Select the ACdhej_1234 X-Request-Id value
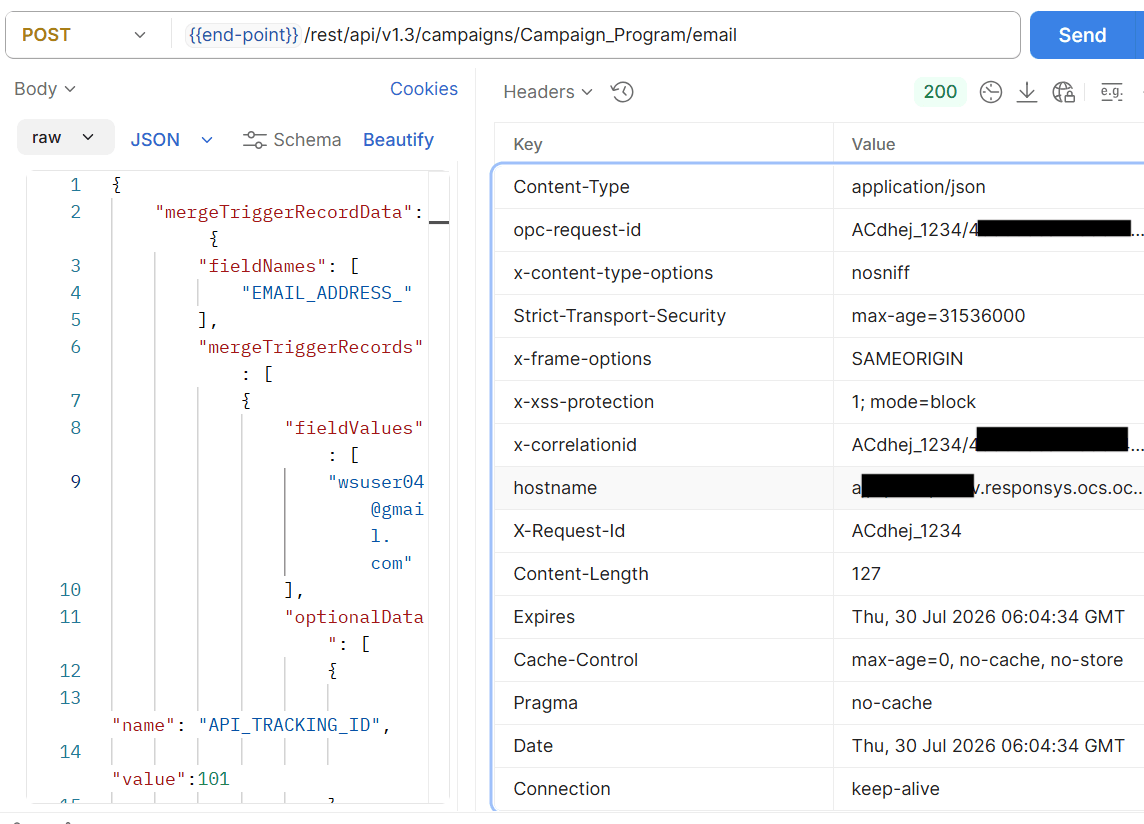Screen dimensions: 1144x824 [906, 531]
